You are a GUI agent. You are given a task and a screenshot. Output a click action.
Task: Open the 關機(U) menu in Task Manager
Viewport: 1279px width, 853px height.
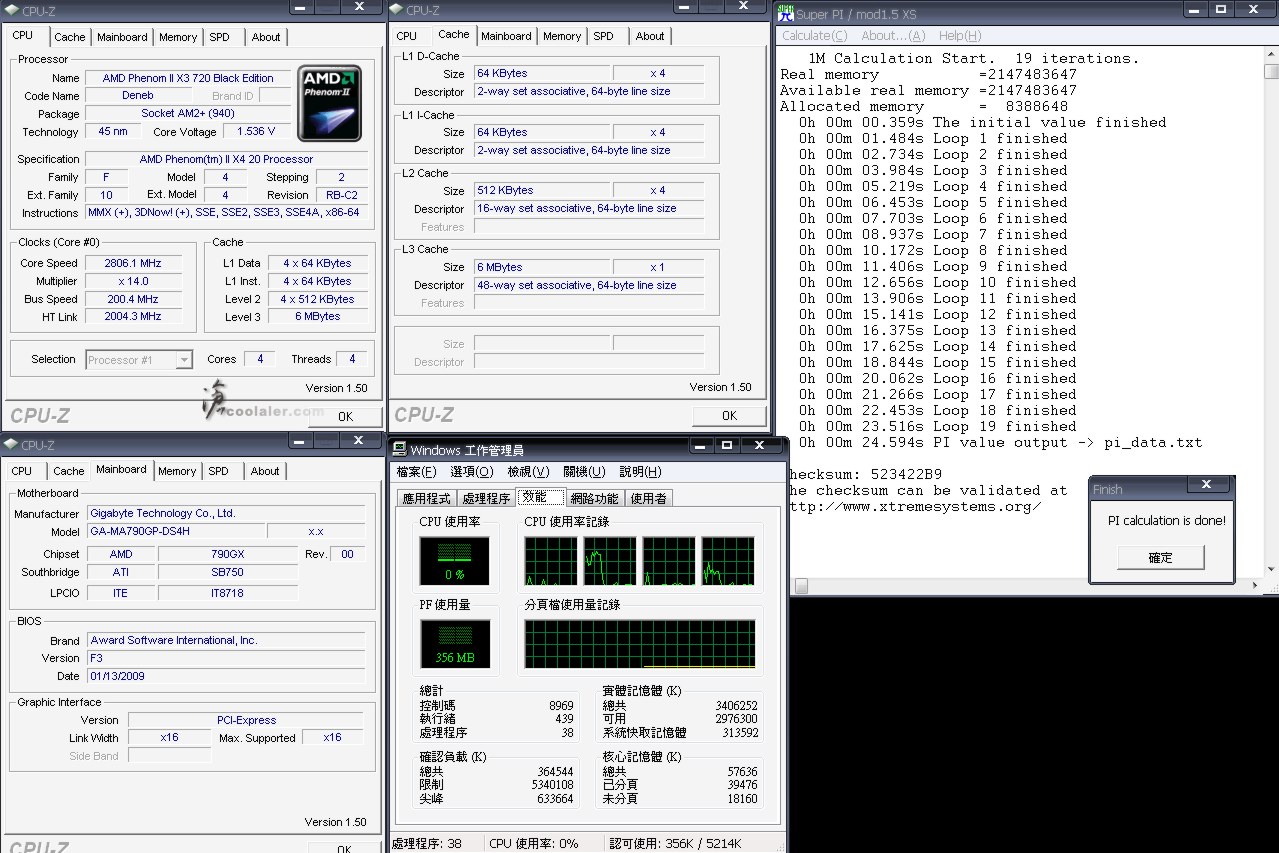(x=584, y=472)
